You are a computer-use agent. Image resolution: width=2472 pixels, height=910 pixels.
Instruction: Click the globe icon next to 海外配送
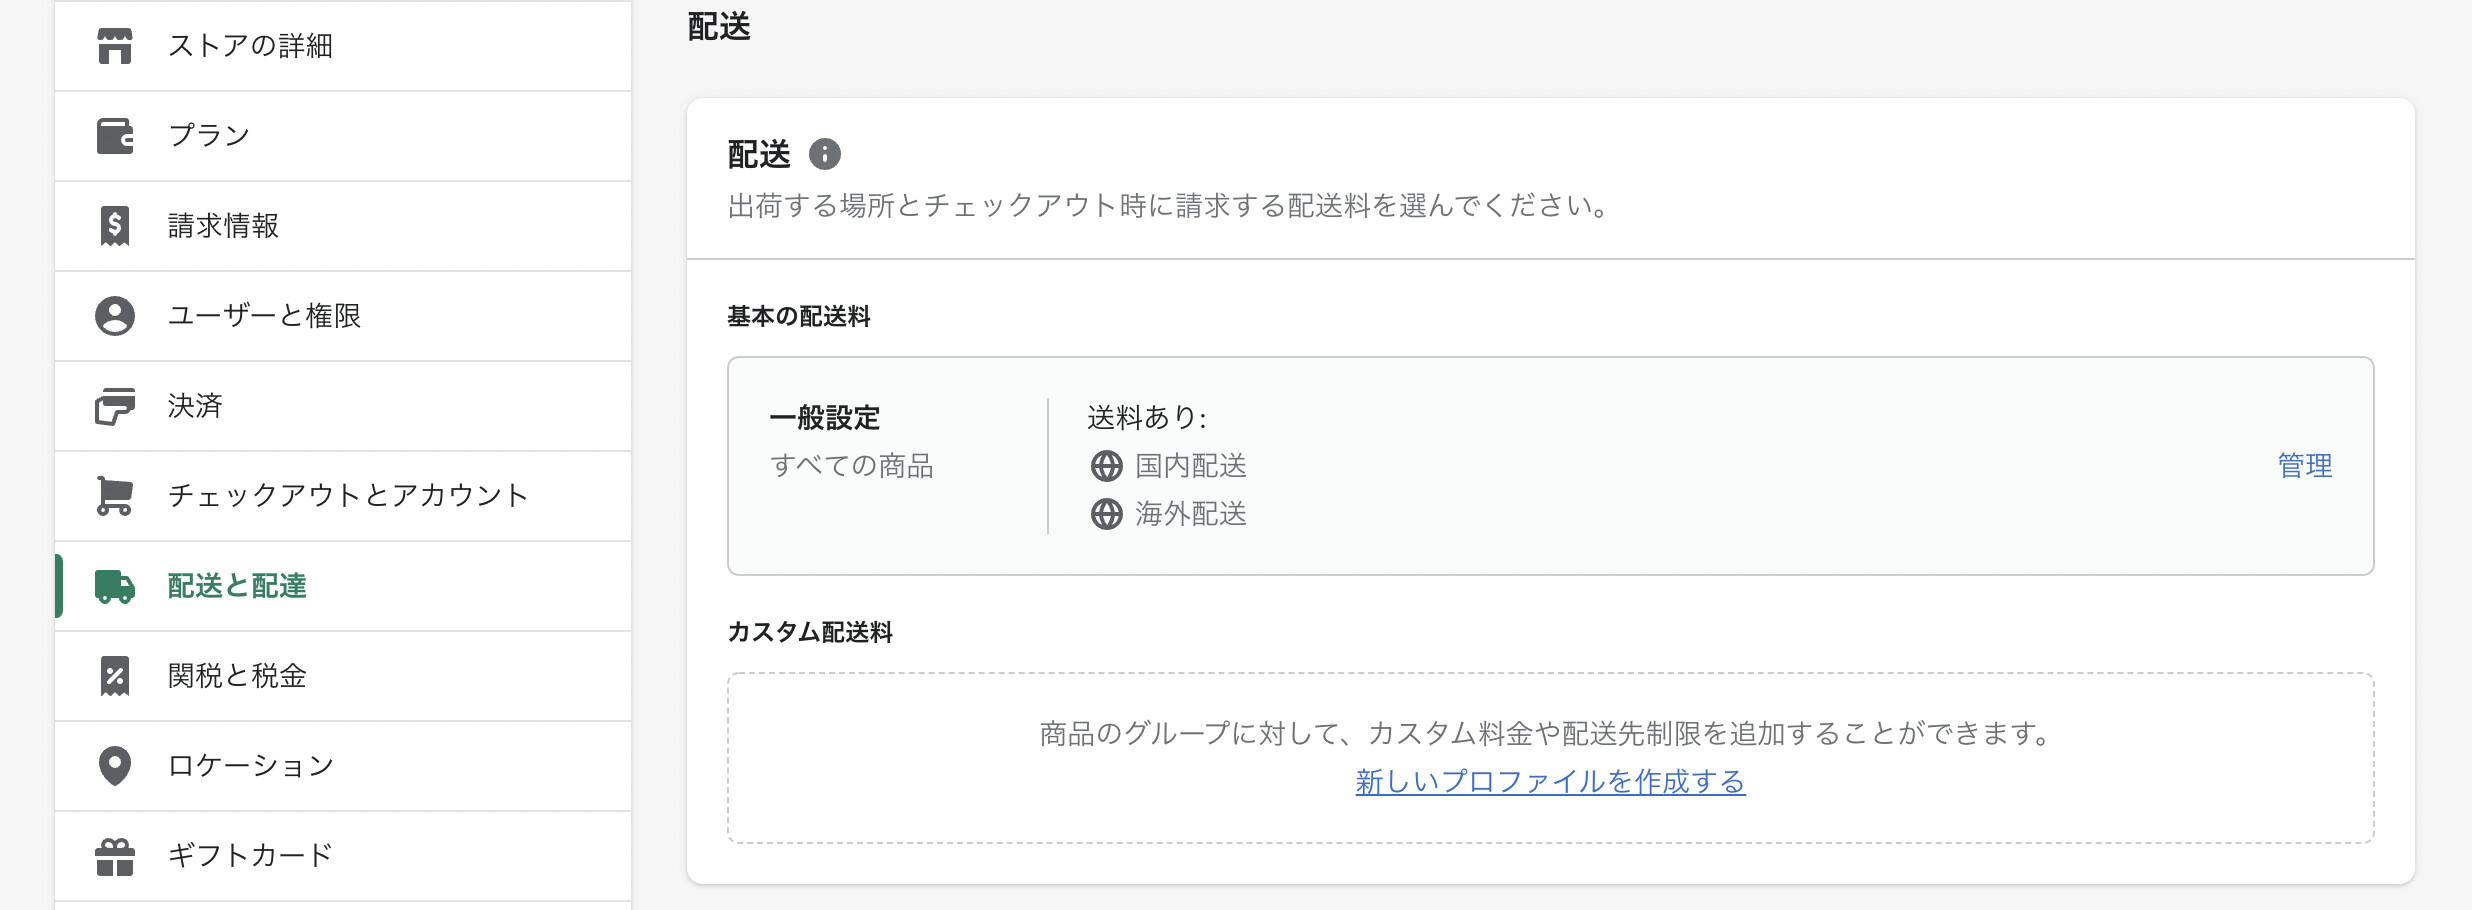[1106, 514]
